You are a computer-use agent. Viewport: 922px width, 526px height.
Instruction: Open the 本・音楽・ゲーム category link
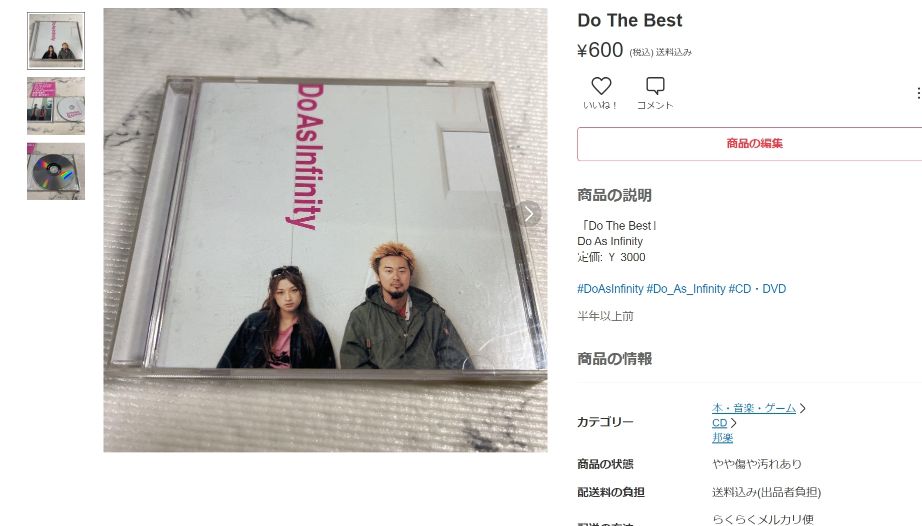pos(754,408)
